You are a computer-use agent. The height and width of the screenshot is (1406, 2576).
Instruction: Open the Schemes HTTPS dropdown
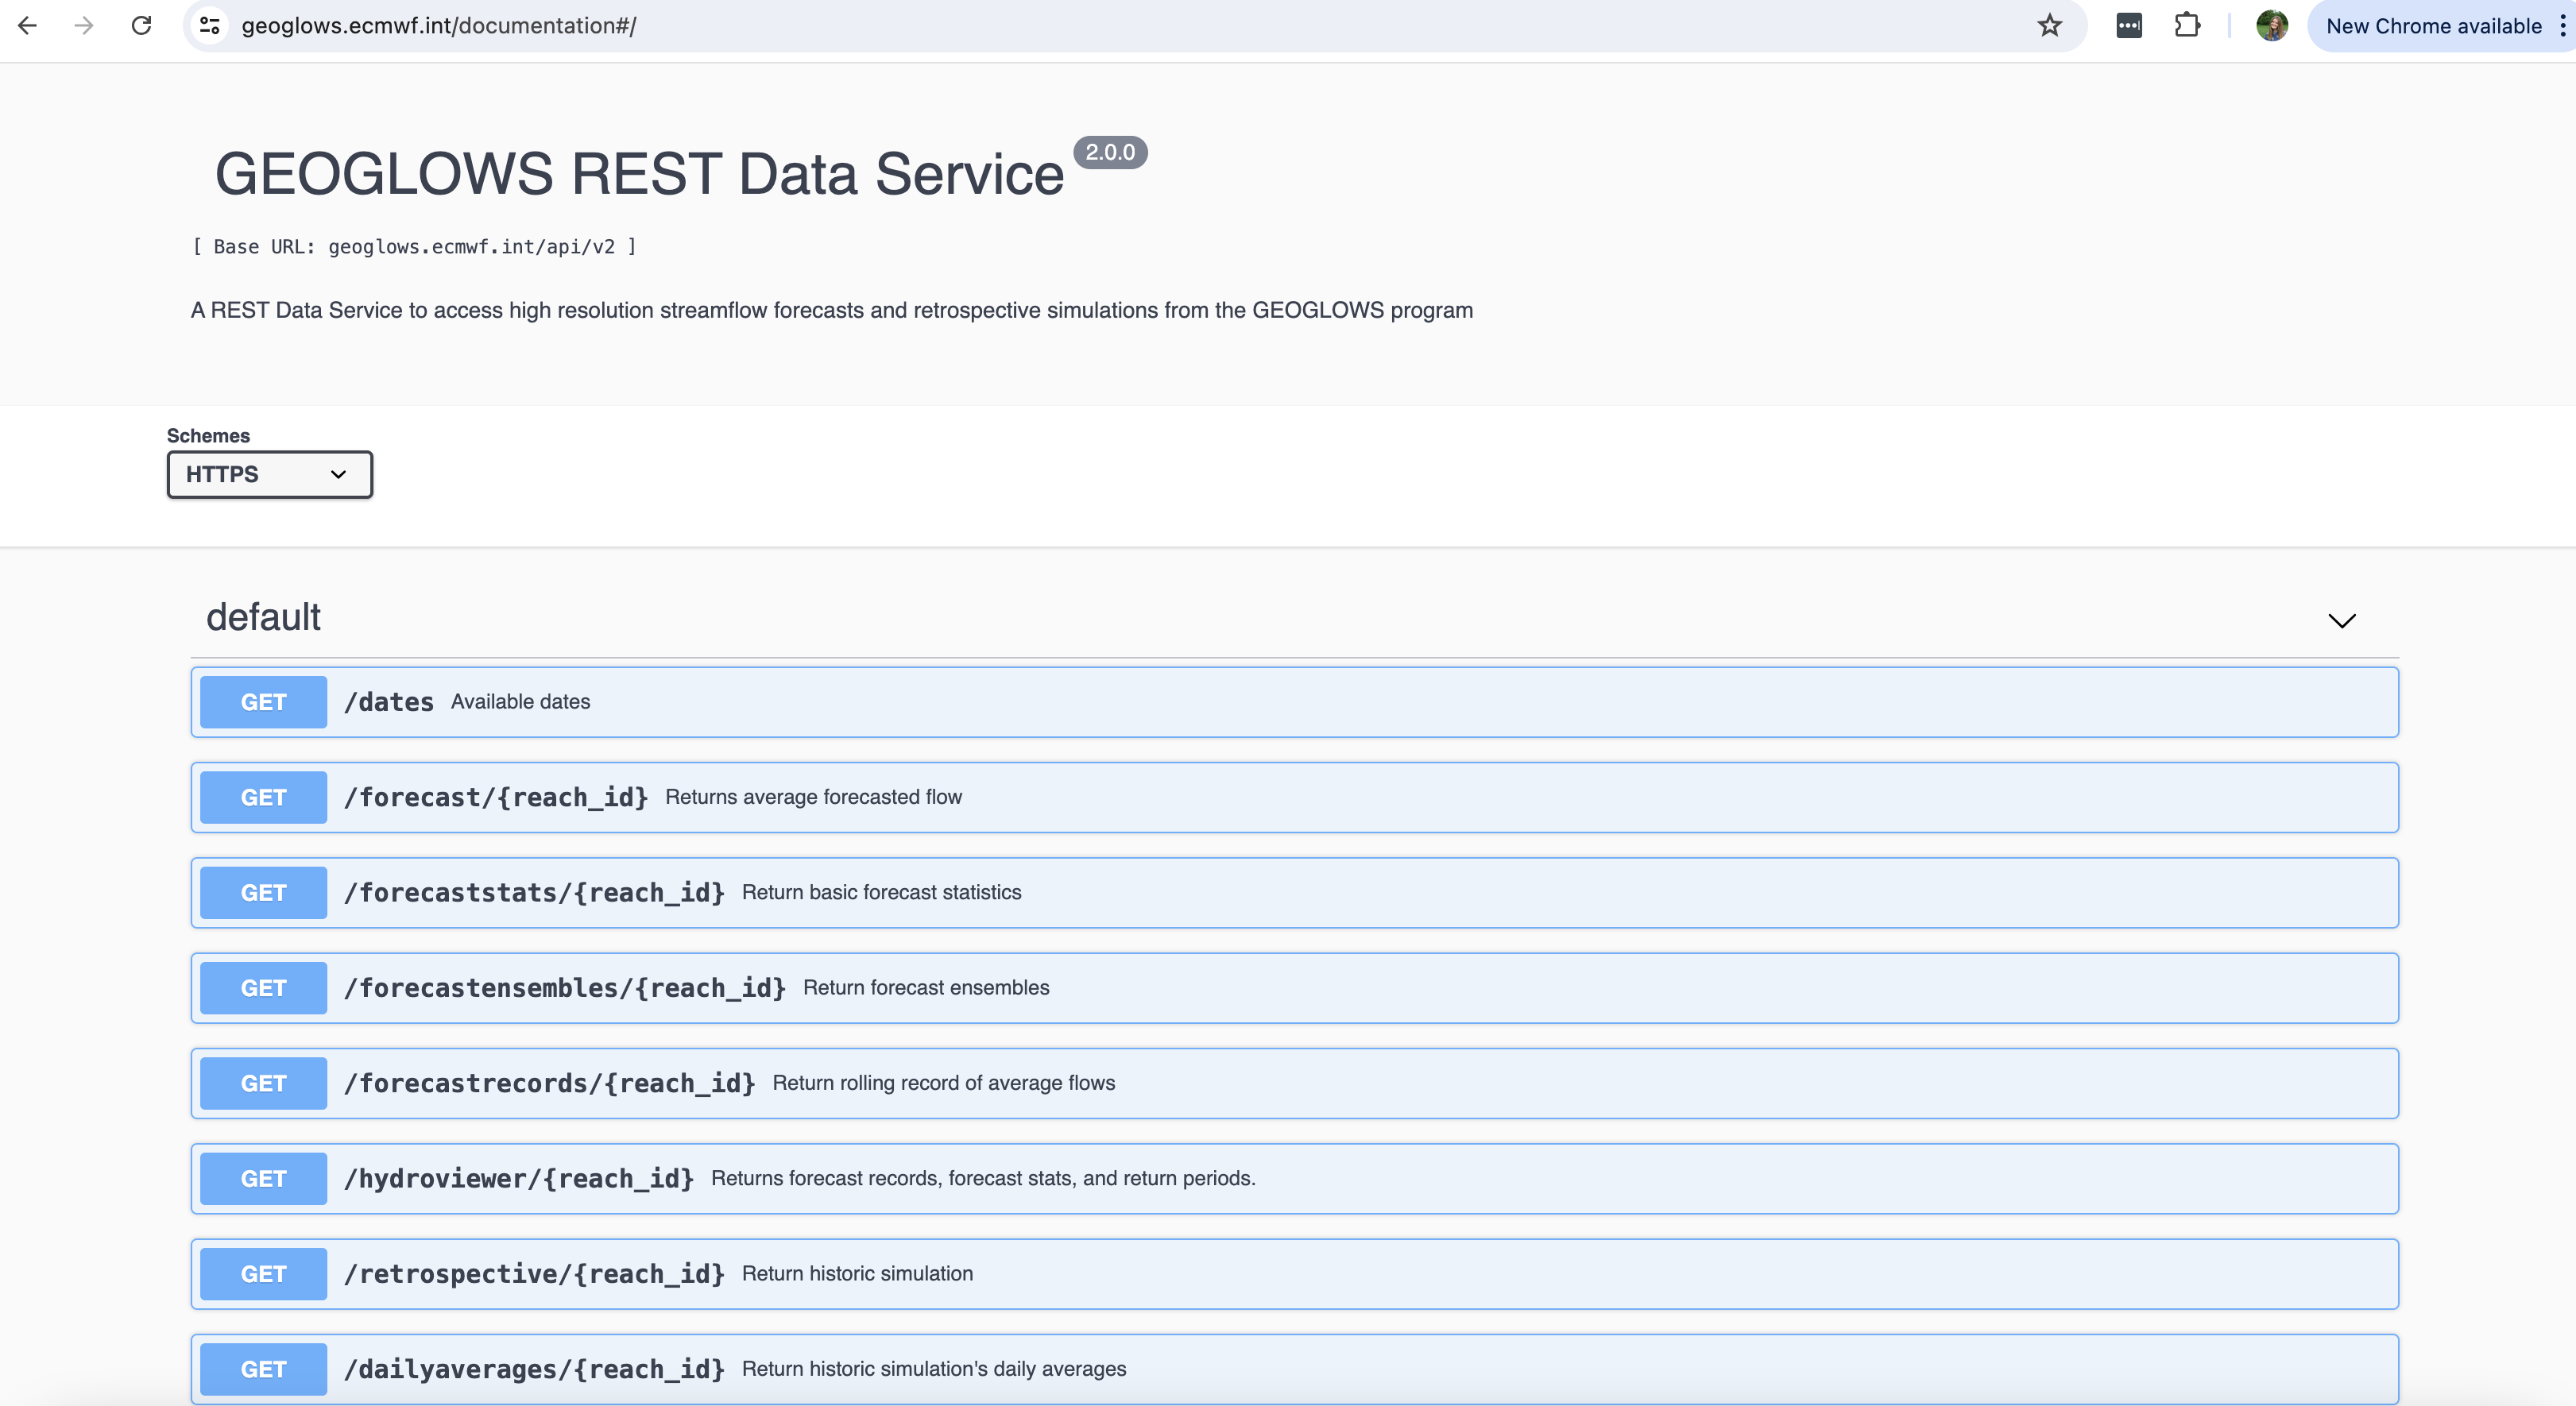[269, 474]
